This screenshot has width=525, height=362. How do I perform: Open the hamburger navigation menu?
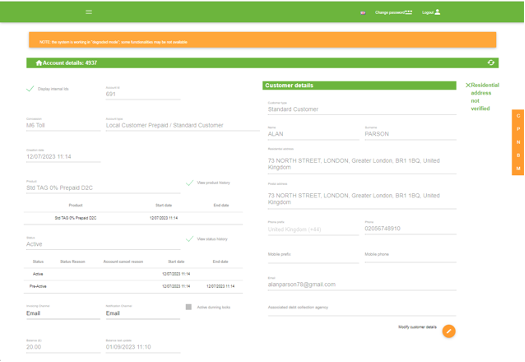coord(89,12)
